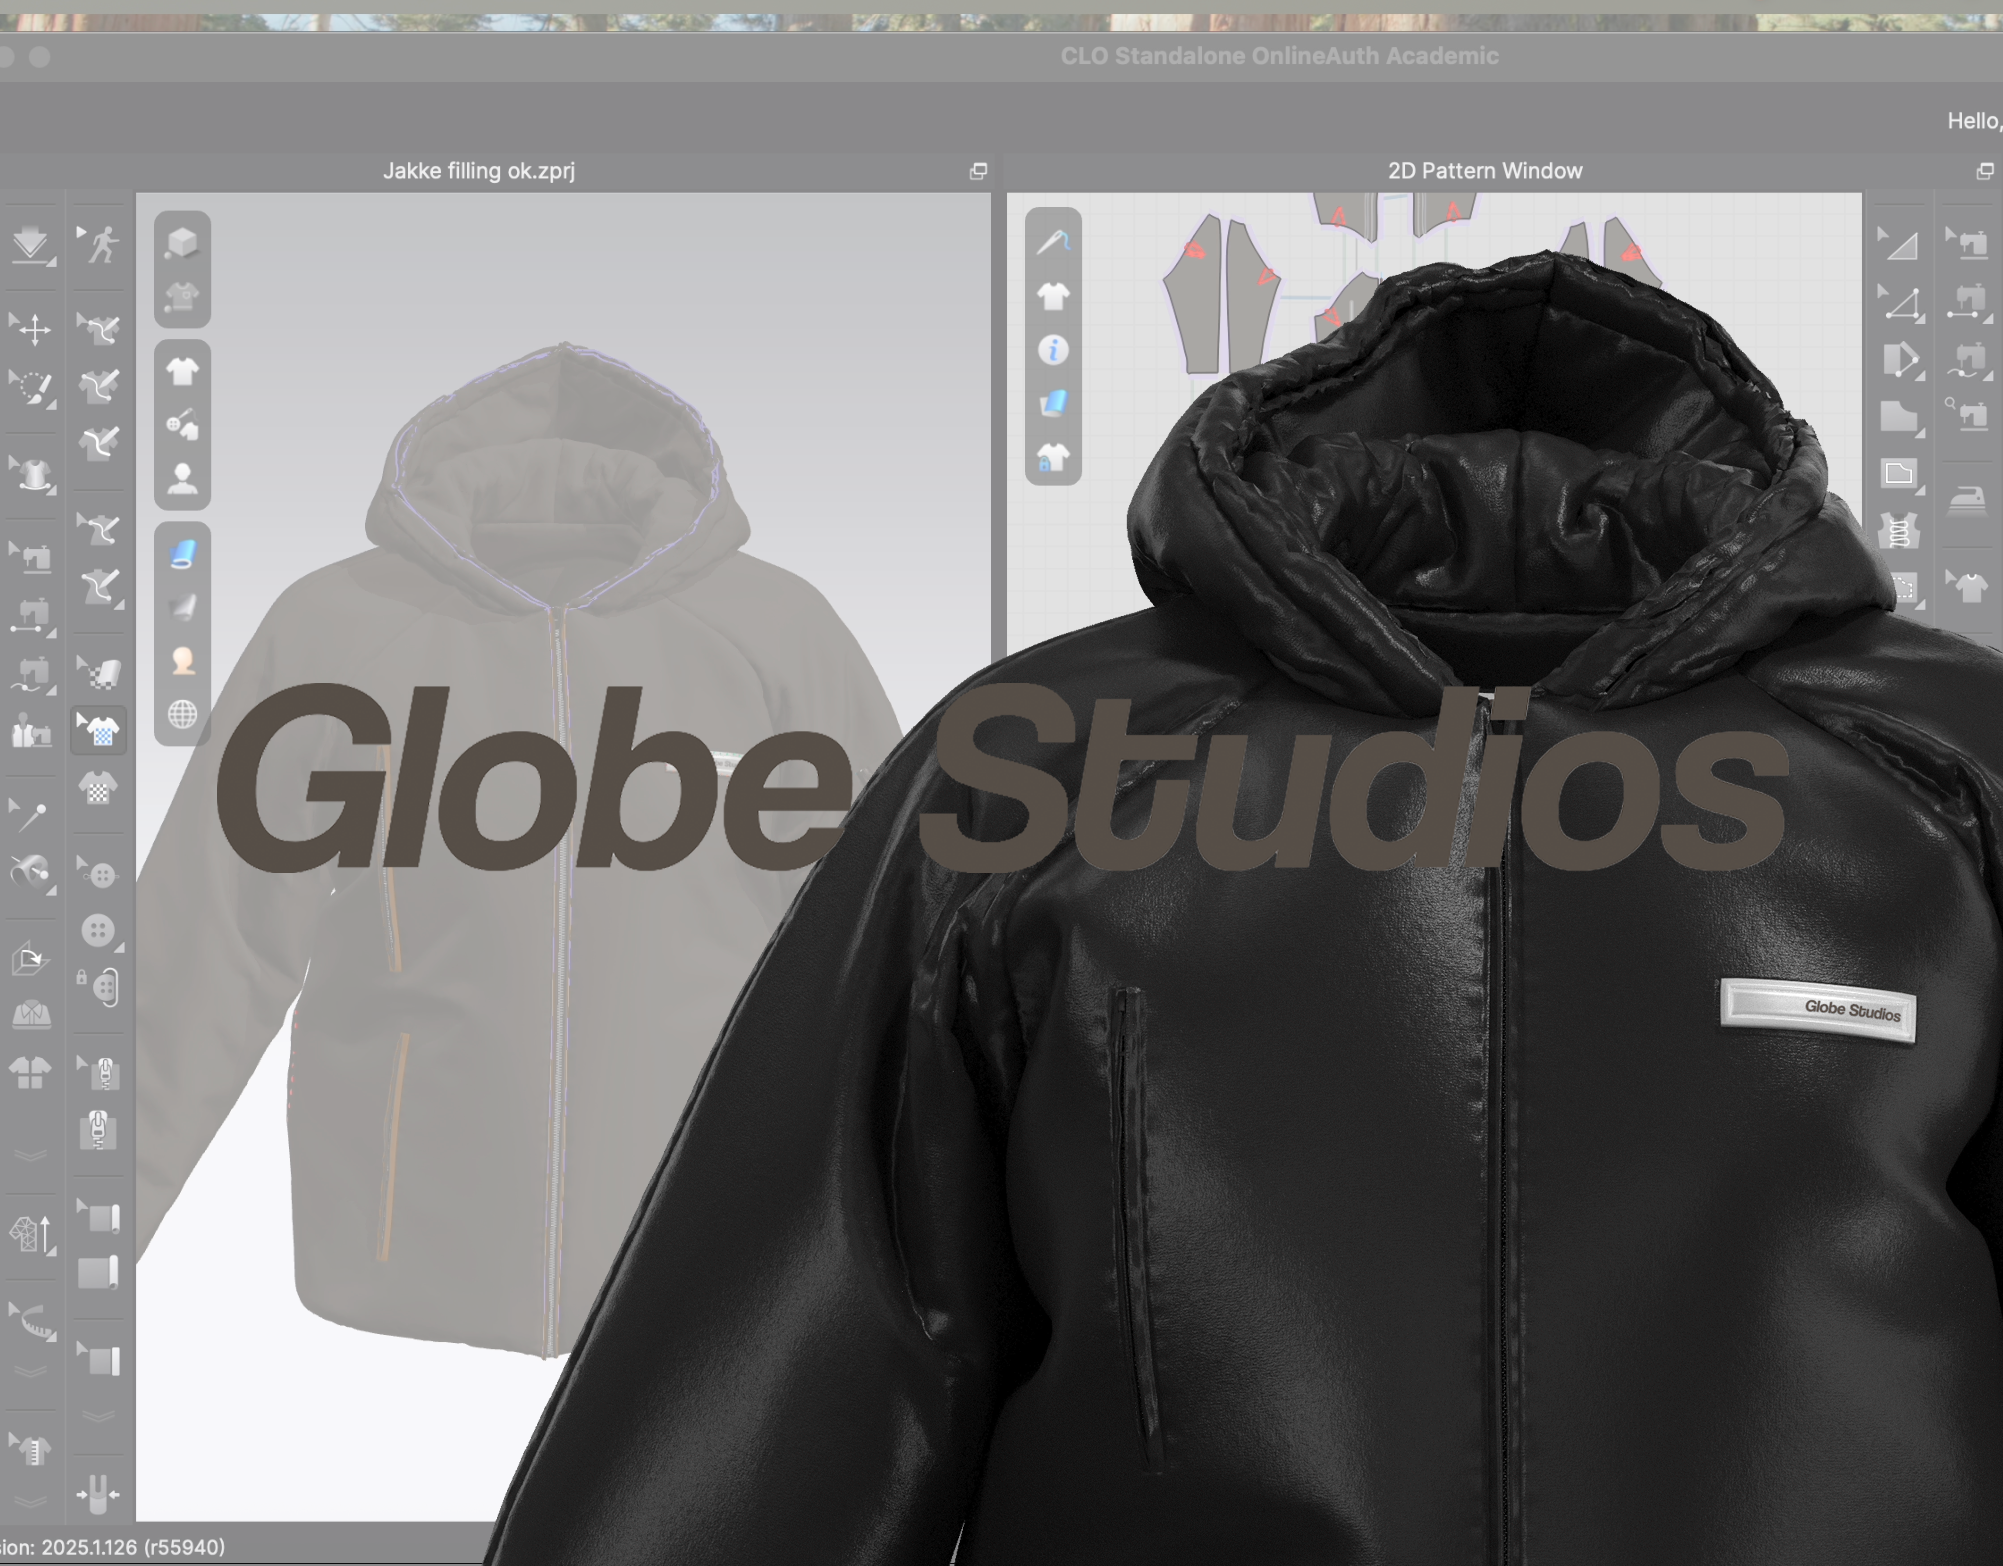The width and height of the screenshot is (2003, 1566).
Task: Toggle 2D pattern info 'i' display
Action: point(1053,350)
